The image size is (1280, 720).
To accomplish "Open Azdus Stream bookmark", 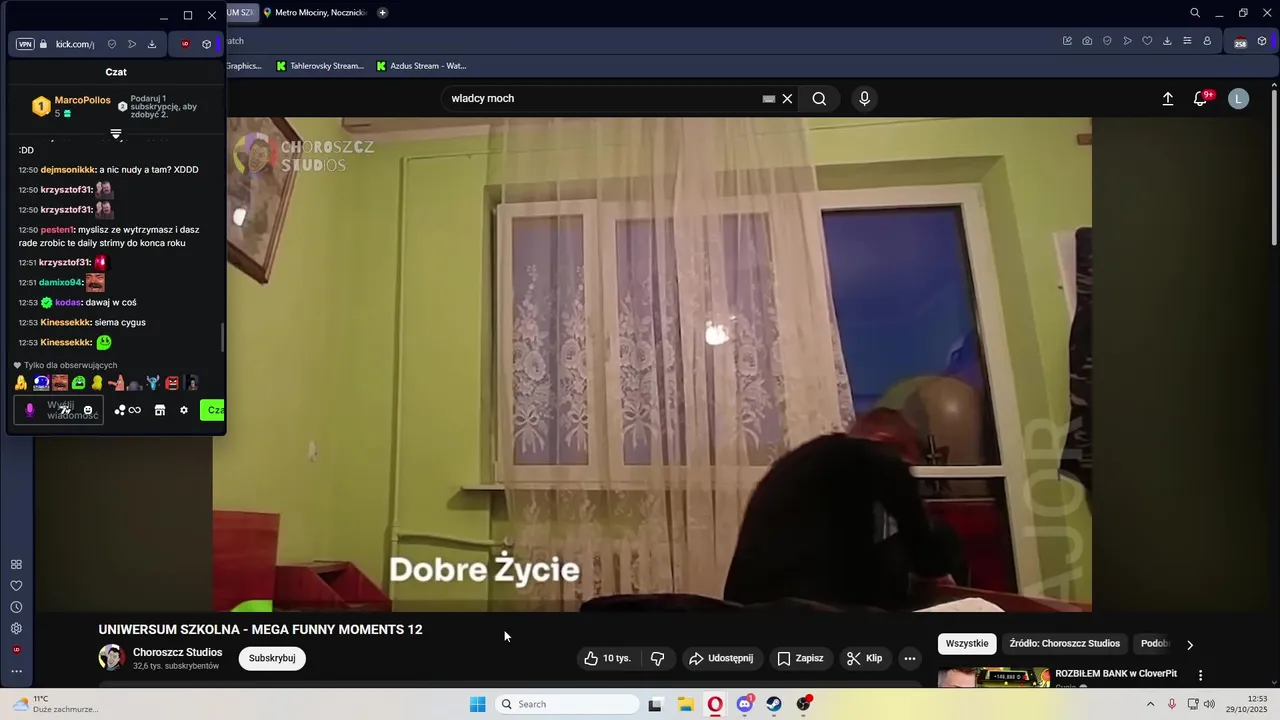I will tap(421, 66).
